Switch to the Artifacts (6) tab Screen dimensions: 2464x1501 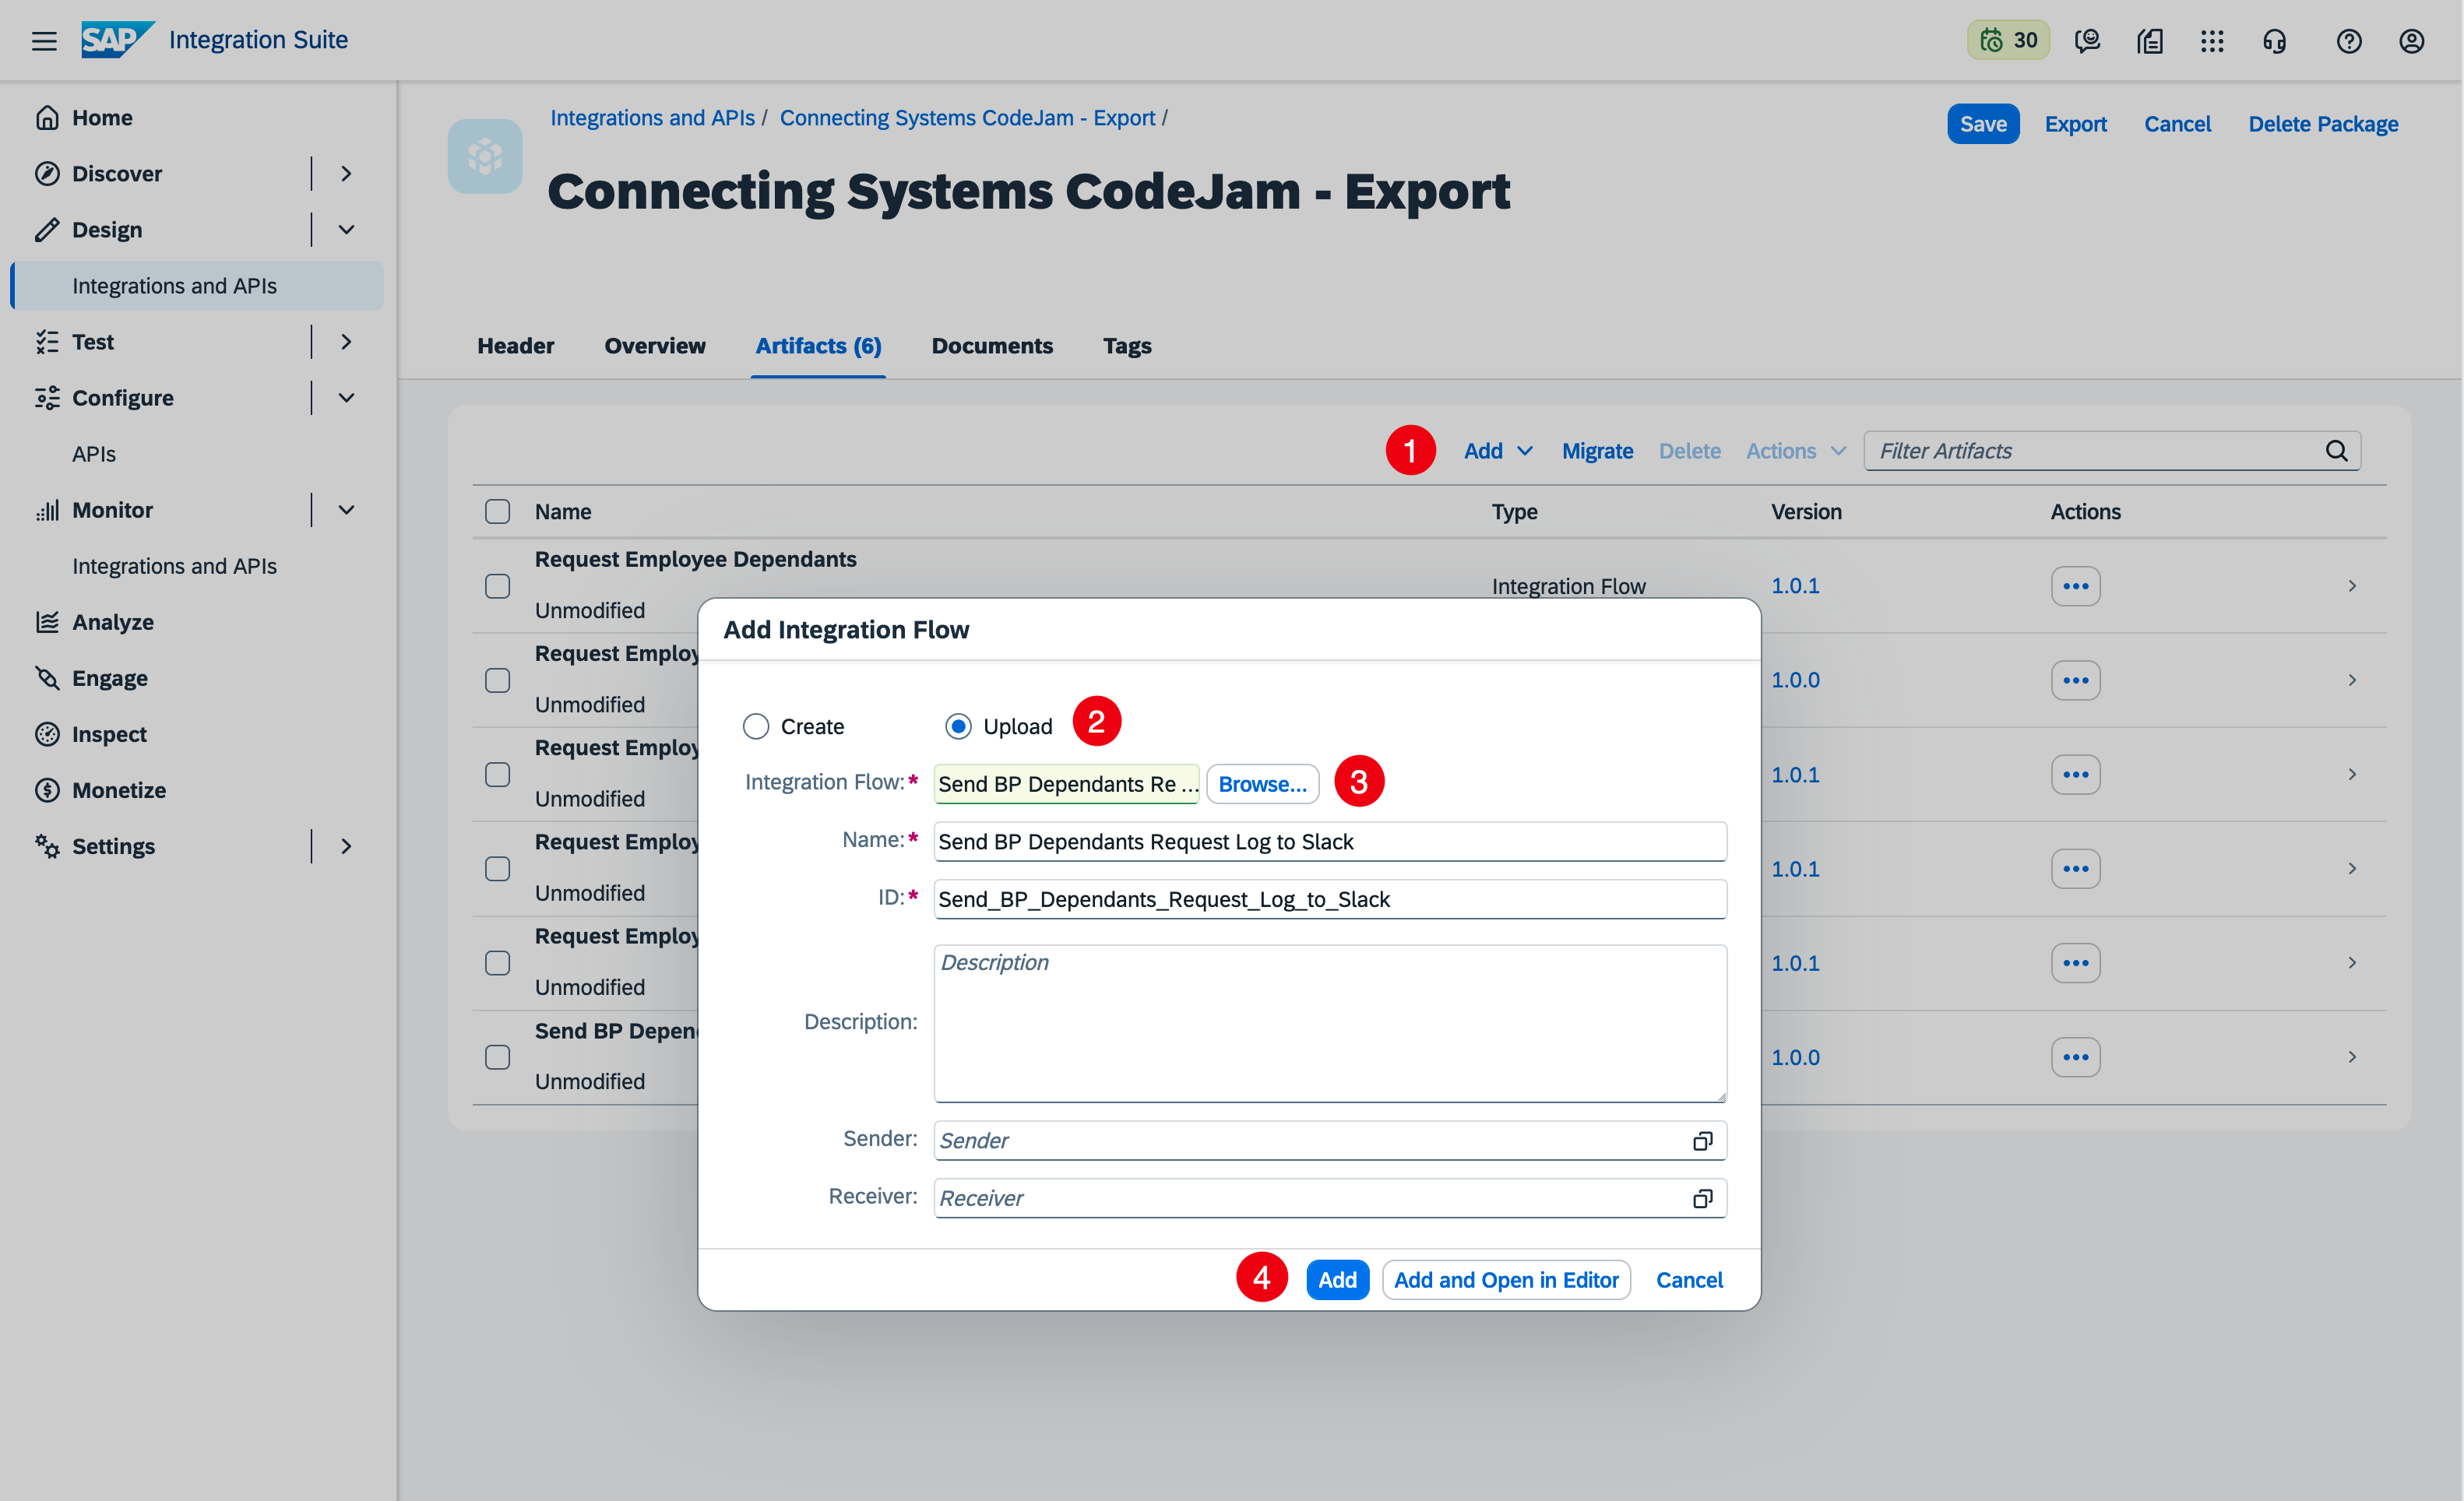[818, 345]
